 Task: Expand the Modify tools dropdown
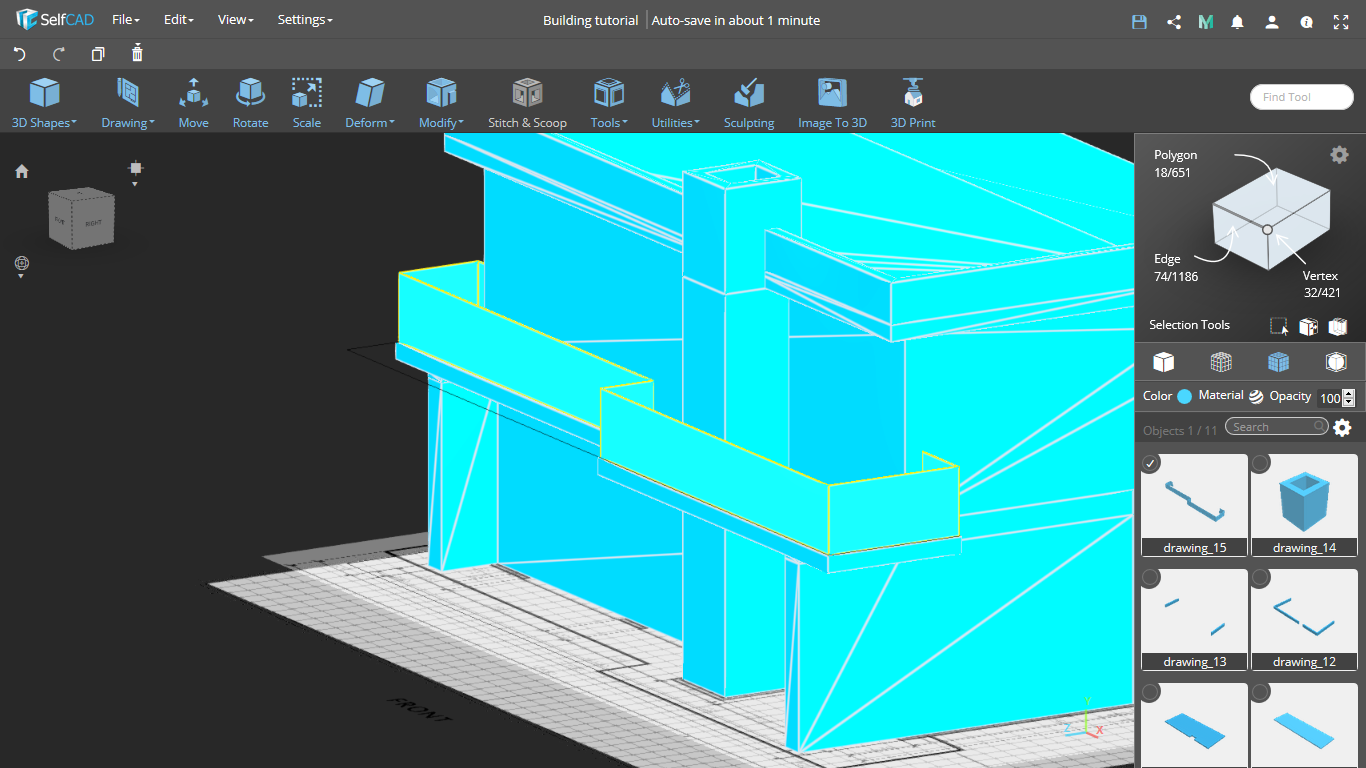[441, 104]
